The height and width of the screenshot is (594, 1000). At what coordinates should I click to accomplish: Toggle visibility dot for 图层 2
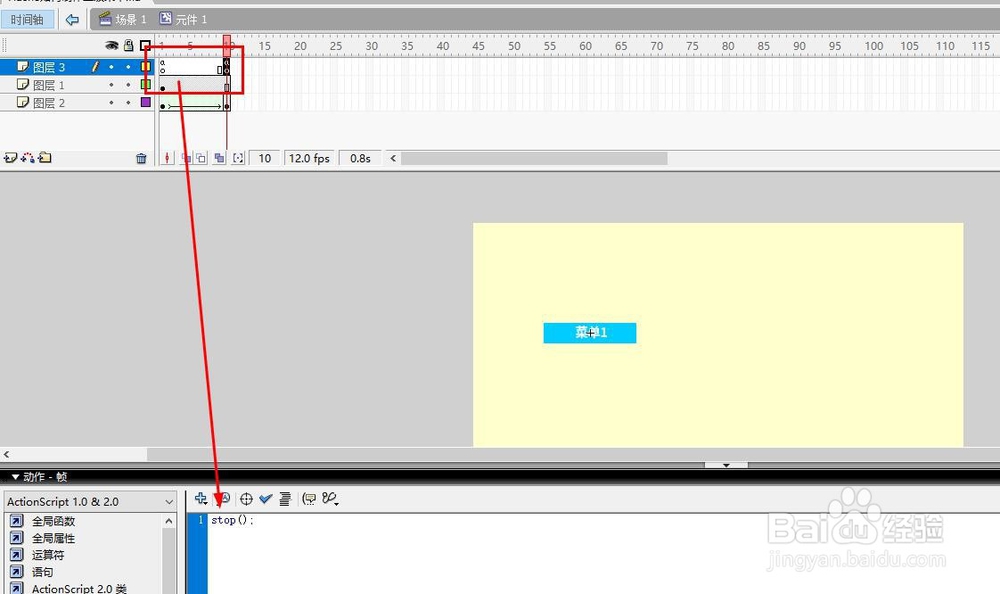point(112,103)
